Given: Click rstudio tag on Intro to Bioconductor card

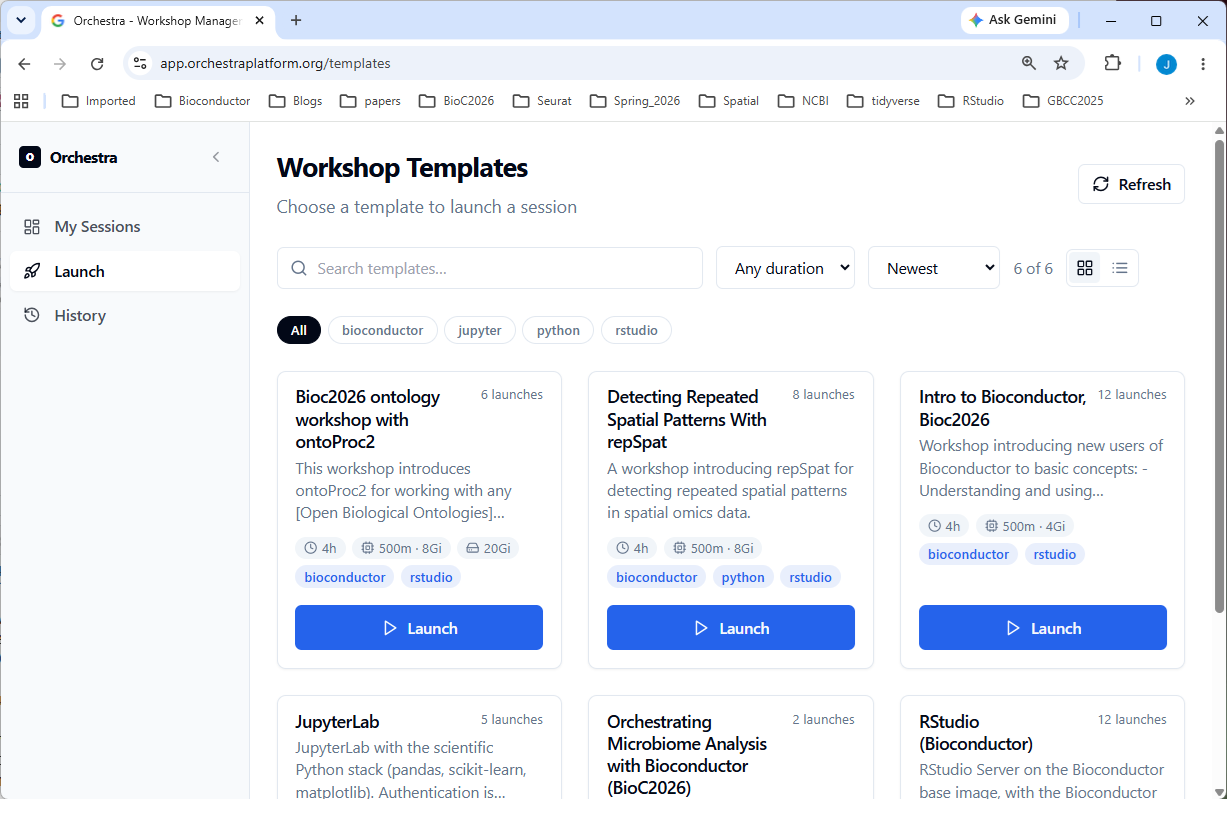Looking at the screenshot, I should (x=1055, y=554).
